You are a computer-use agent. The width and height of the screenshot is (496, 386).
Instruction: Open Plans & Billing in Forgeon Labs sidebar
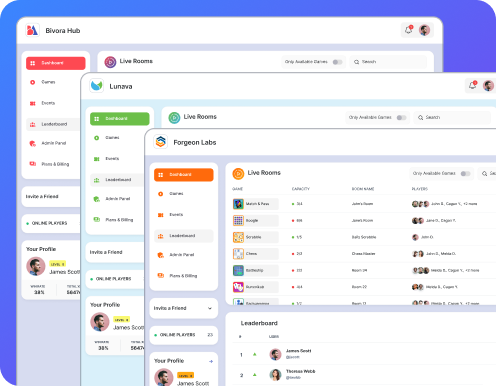[184, 276]
